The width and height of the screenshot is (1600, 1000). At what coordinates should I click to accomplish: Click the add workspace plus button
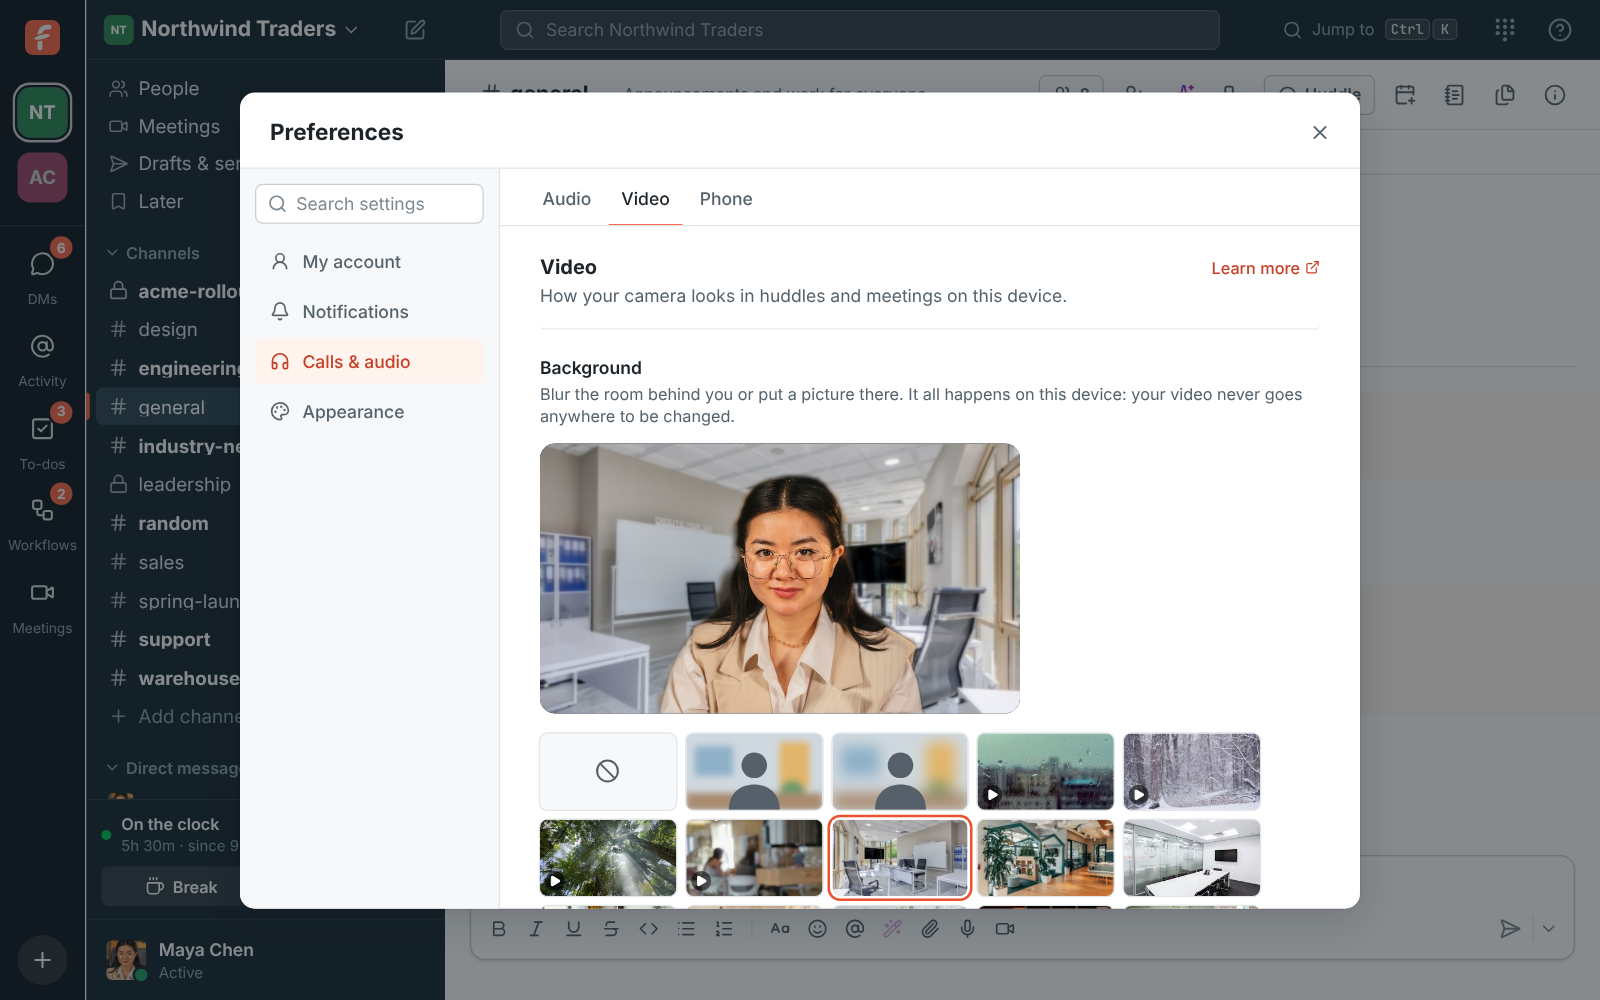click(42, 960)
